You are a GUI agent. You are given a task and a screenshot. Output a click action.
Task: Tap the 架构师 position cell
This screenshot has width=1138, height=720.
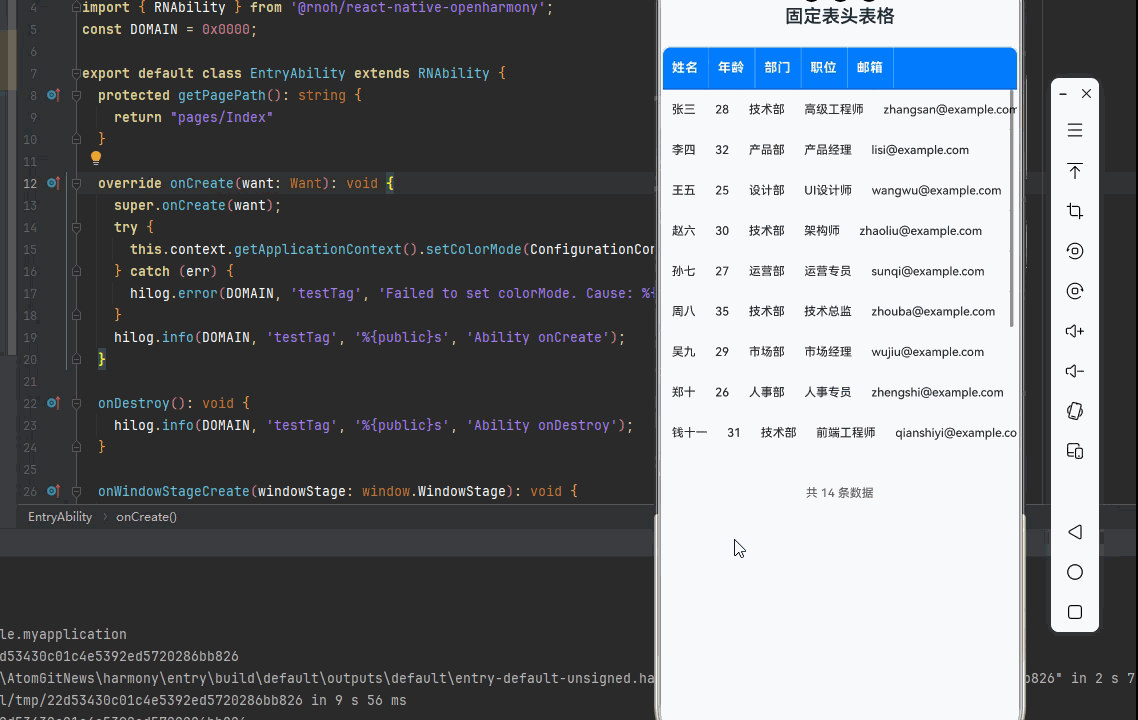[822, 231]
